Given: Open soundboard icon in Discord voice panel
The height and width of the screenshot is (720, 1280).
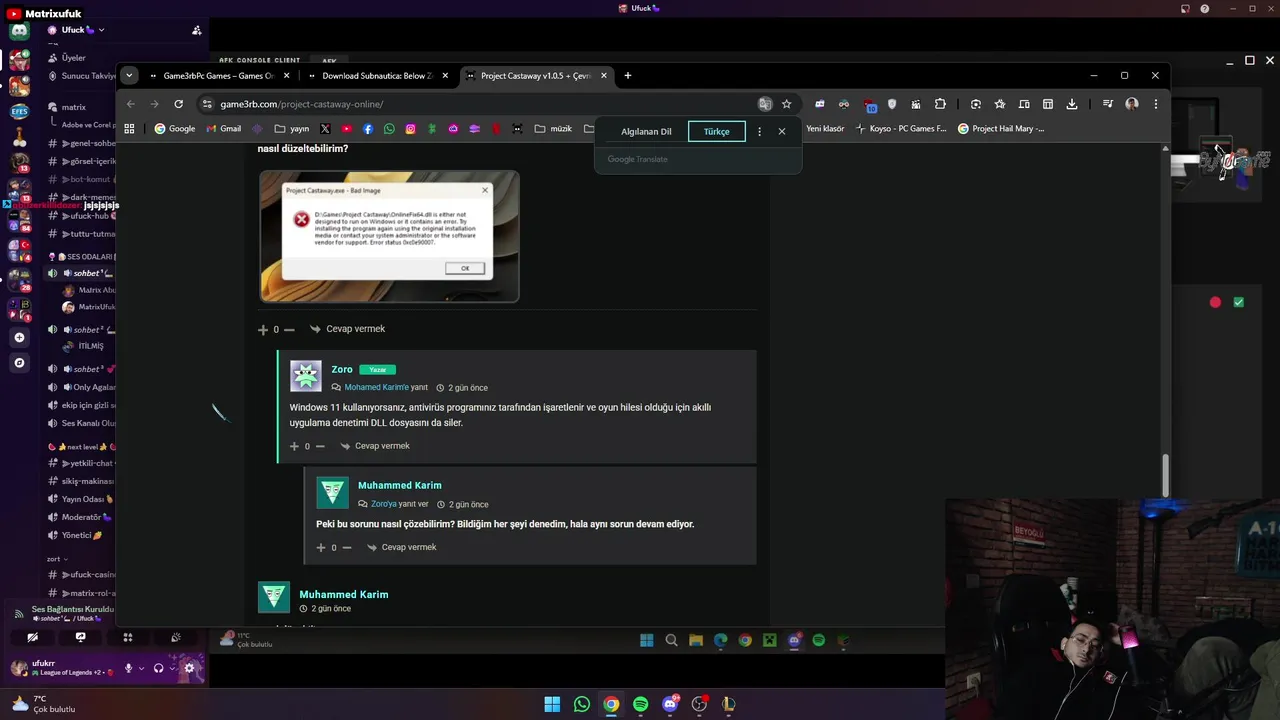Looking at the screenshot, I should 176,637.
